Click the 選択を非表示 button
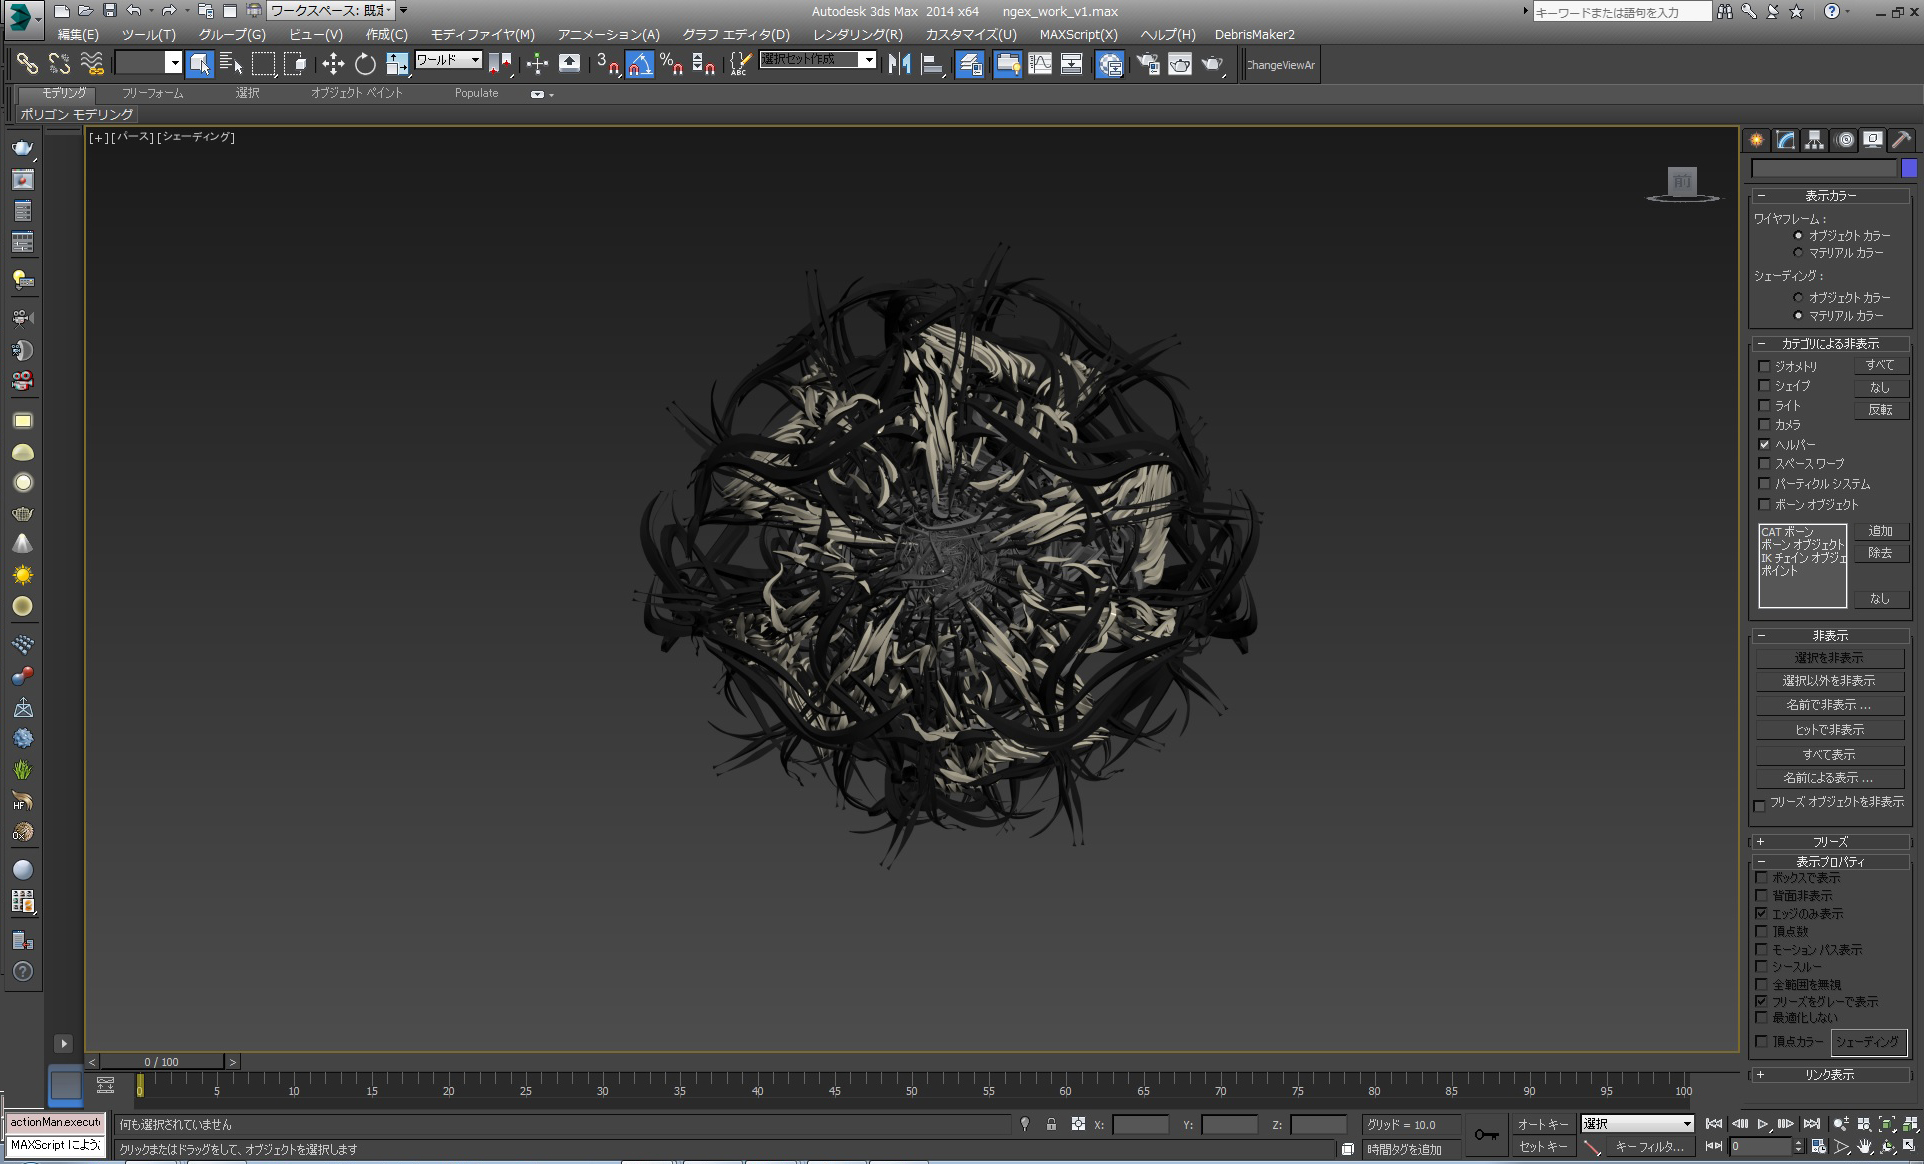 pos(1830,658)
